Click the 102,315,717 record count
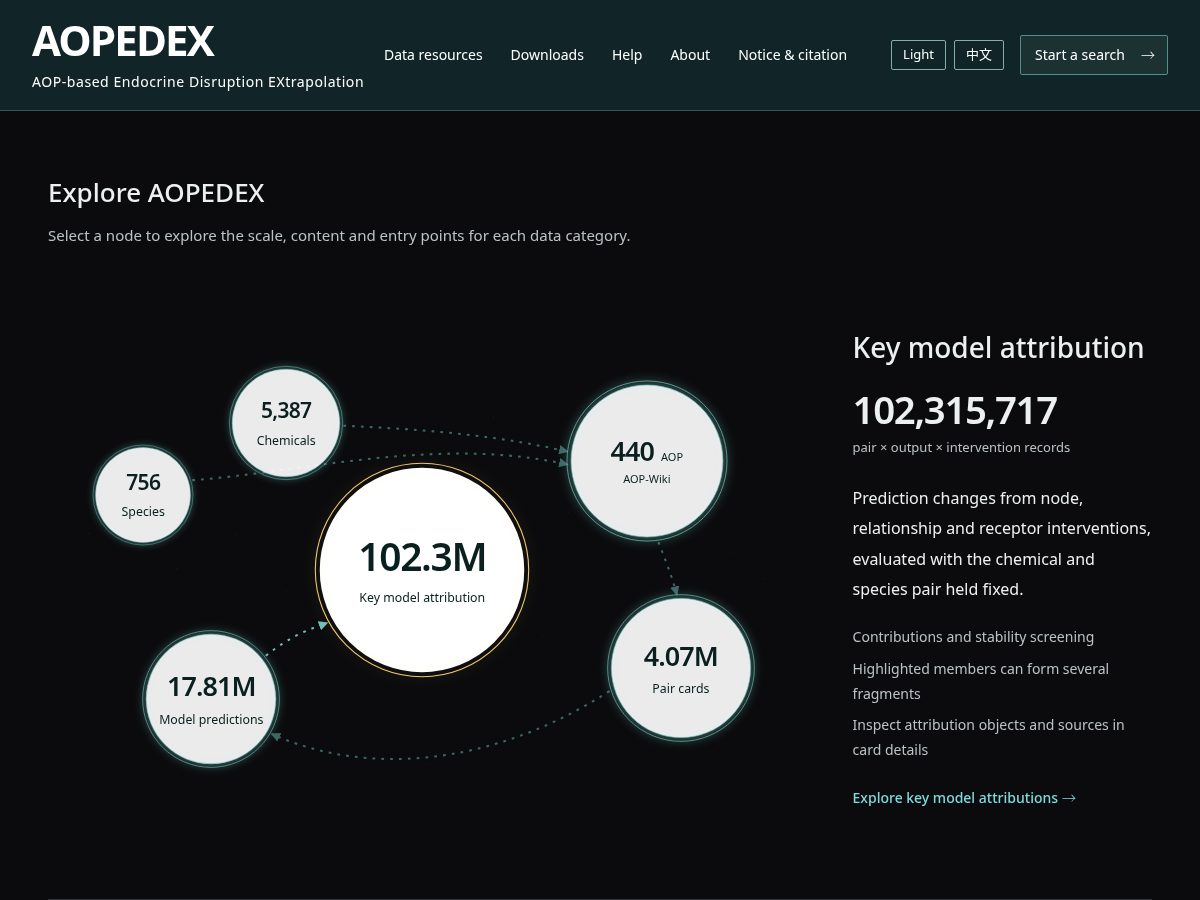The width and height of the screenshot is (1200, 900). click(x=955, y=411)
